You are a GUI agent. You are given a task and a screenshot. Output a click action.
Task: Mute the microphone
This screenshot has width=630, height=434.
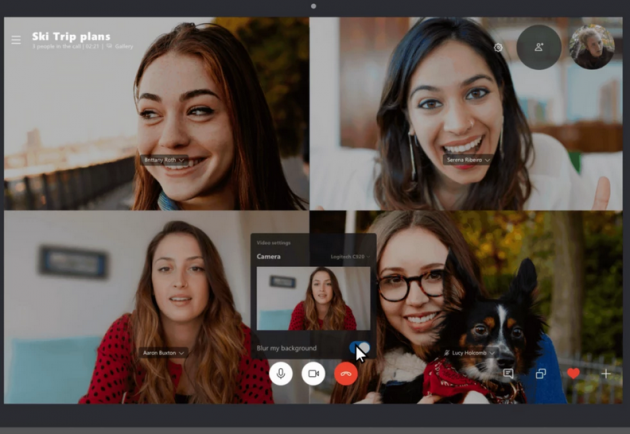tap(281, 373)
